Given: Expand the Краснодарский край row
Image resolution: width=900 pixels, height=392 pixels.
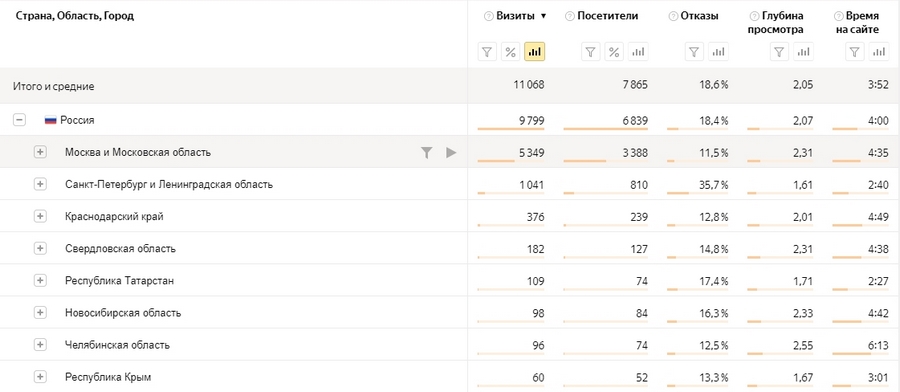Looking at the screenshot, I should [40, 216].
